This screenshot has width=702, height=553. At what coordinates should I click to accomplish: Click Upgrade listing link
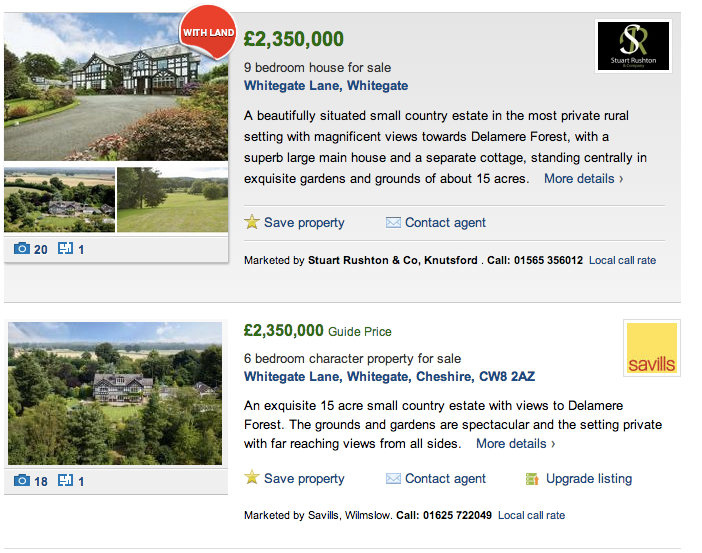click(x=589, y=478)
